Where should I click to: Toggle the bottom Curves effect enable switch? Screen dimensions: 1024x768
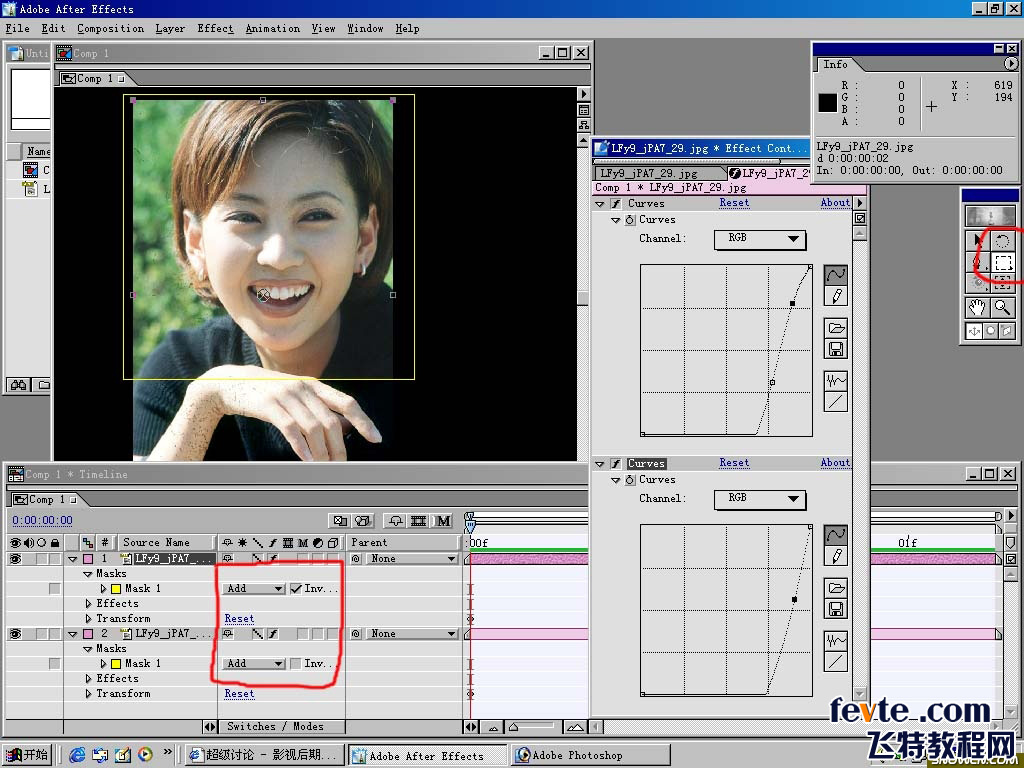point(615,464)
